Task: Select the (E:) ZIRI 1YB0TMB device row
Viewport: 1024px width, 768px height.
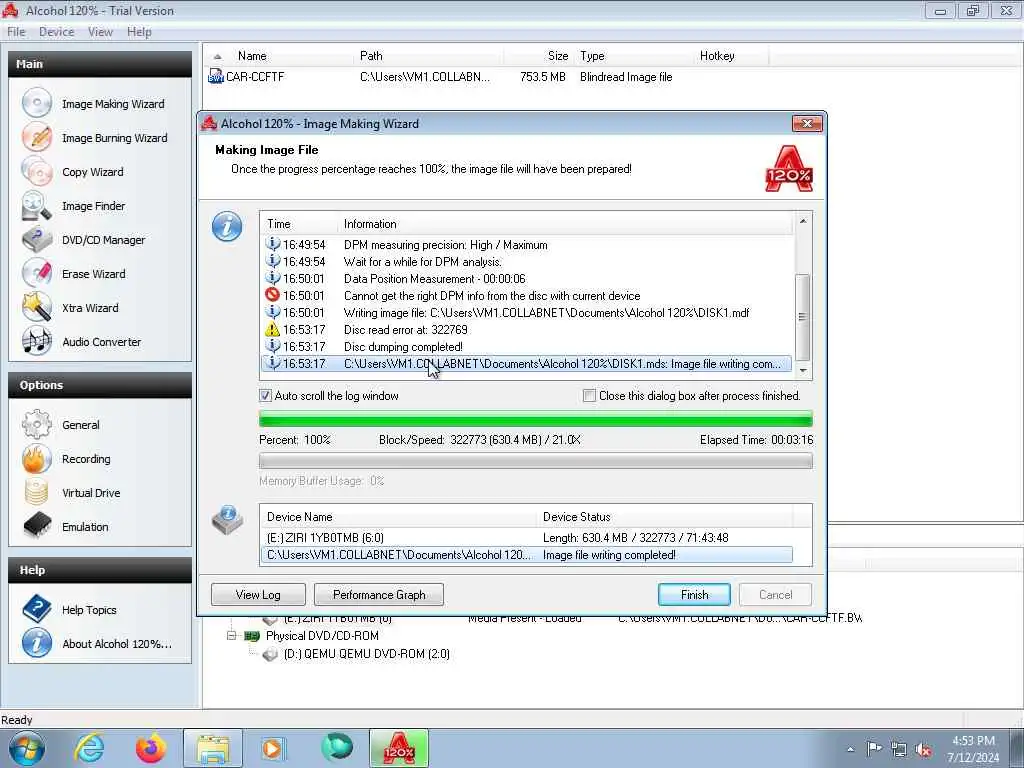Action: click(x=527, y=537)
